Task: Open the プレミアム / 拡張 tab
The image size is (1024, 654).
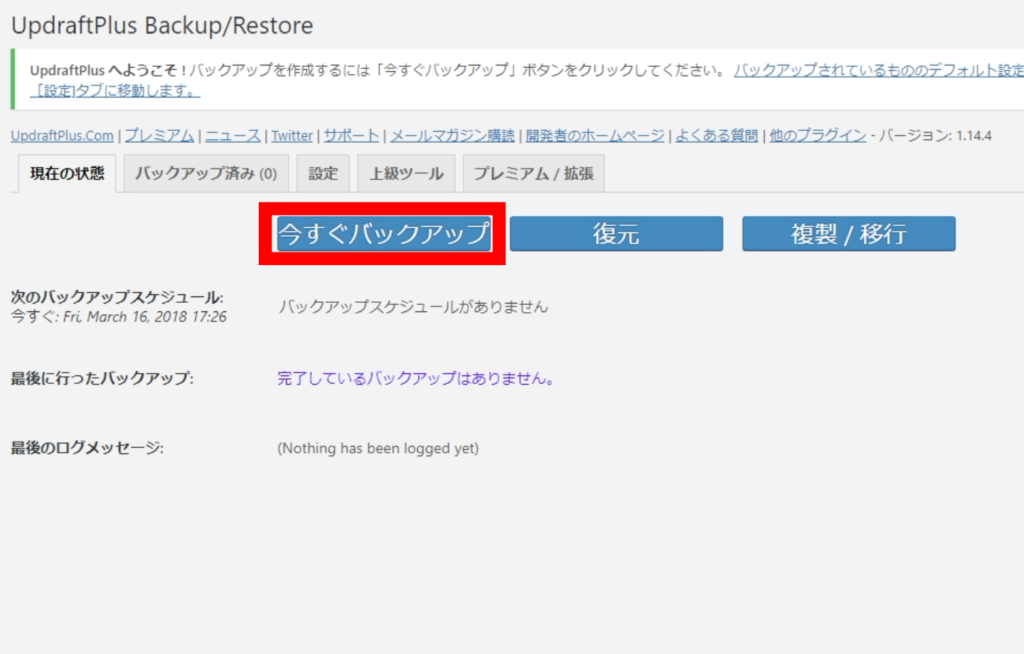Action: pyautogui.click(x=534, y=174)
